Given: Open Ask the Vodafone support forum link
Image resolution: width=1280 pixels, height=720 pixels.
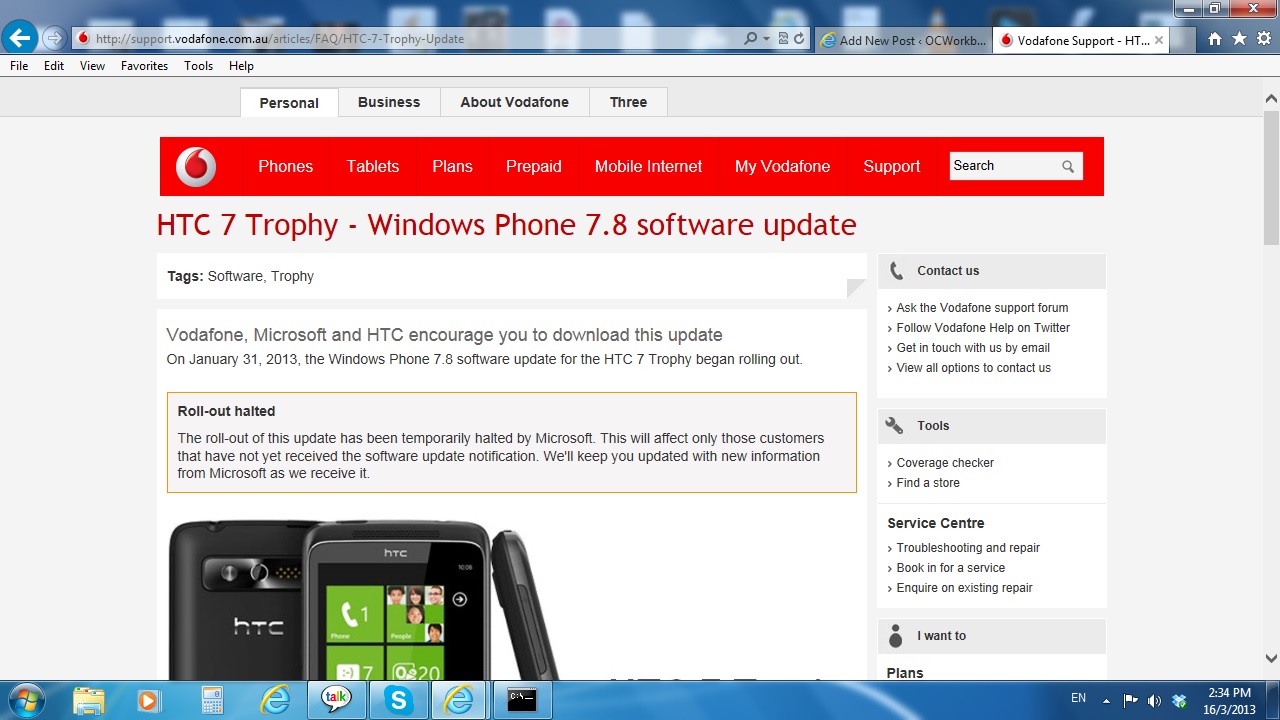Looking at the screenshot, I should point(982,308).
